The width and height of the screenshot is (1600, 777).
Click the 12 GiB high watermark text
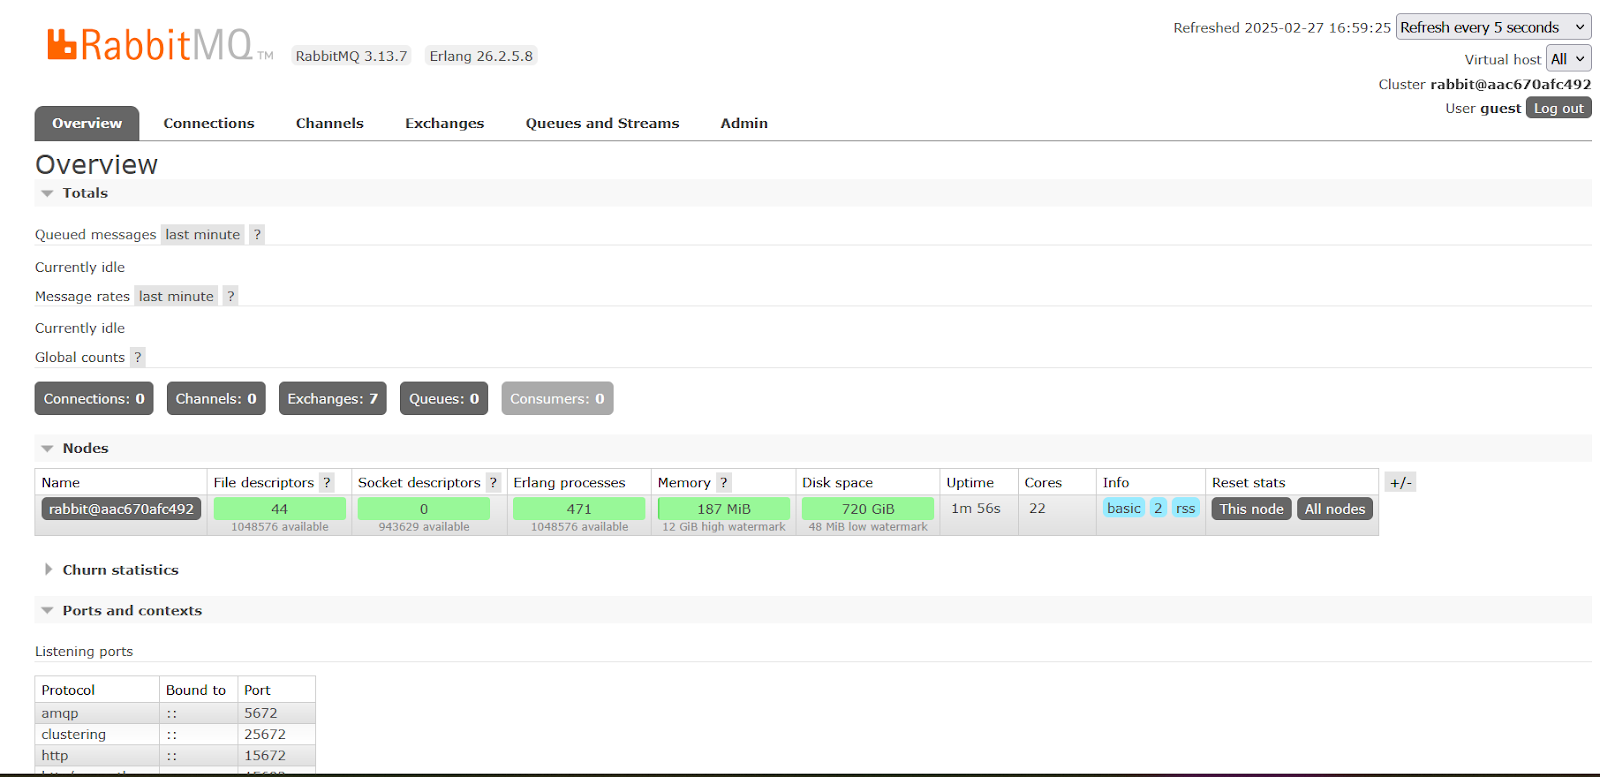(x=724, y=527)
